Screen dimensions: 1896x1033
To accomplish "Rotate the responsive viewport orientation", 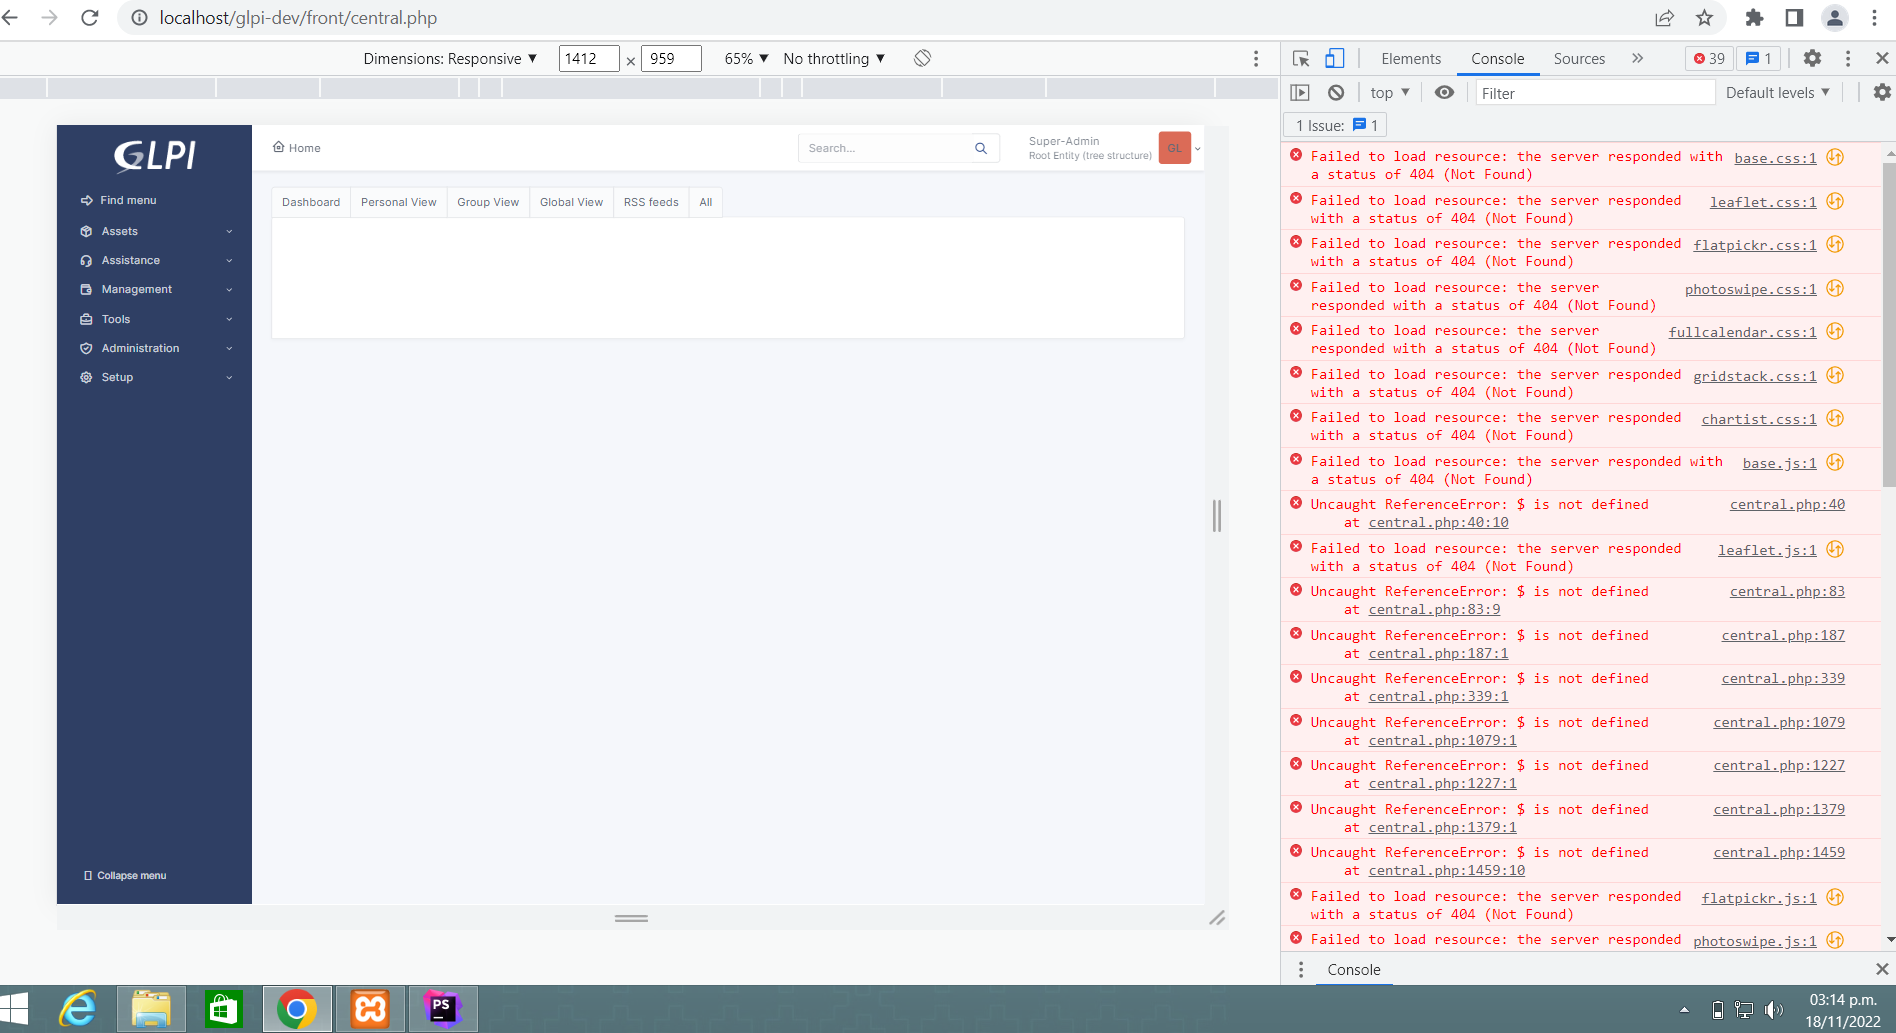I will pos(921,58).
